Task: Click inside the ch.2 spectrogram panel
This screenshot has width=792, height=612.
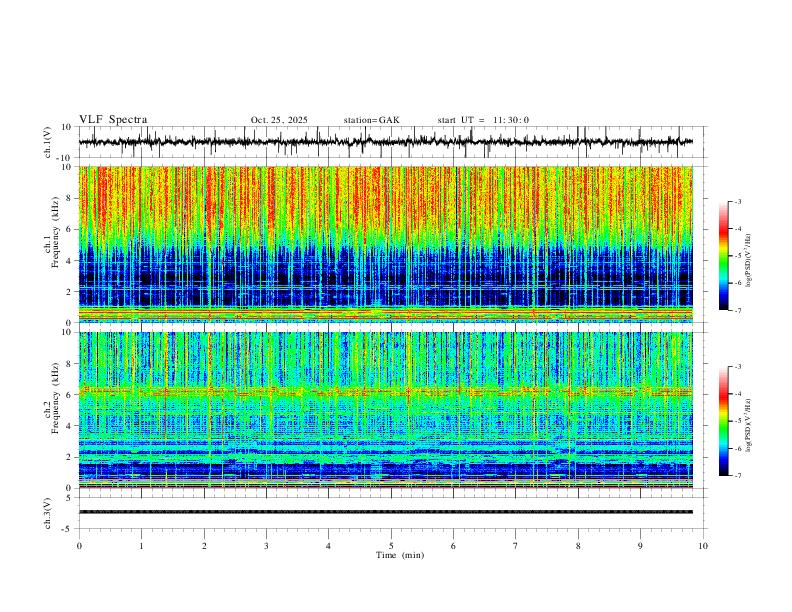Action: tap(385, 410)
